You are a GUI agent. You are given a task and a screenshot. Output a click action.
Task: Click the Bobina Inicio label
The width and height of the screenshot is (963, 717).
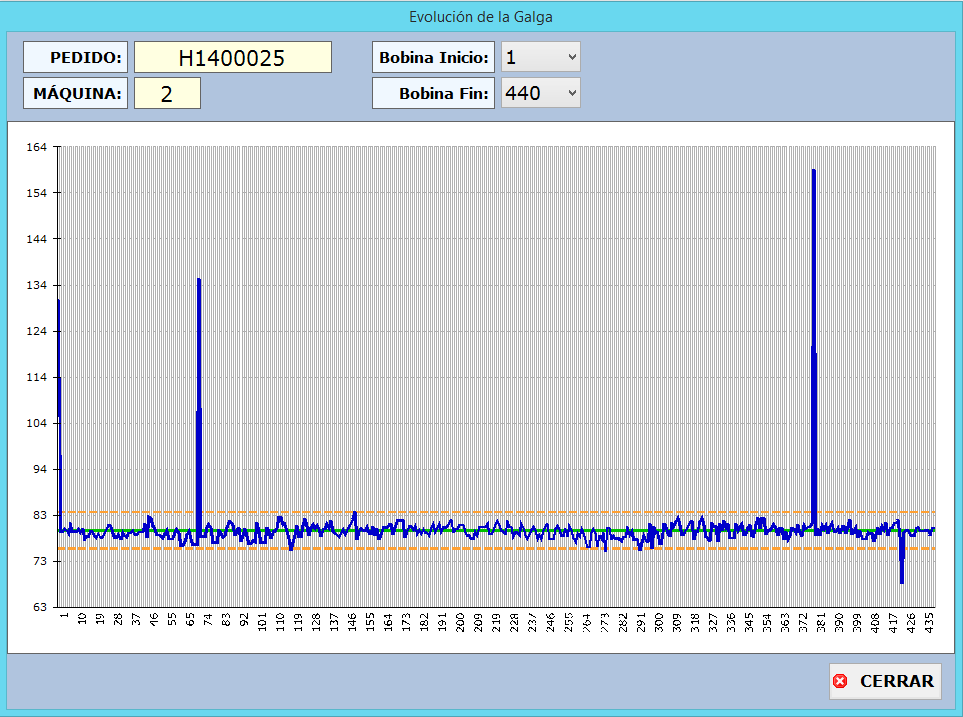click(x=433, y=57)
